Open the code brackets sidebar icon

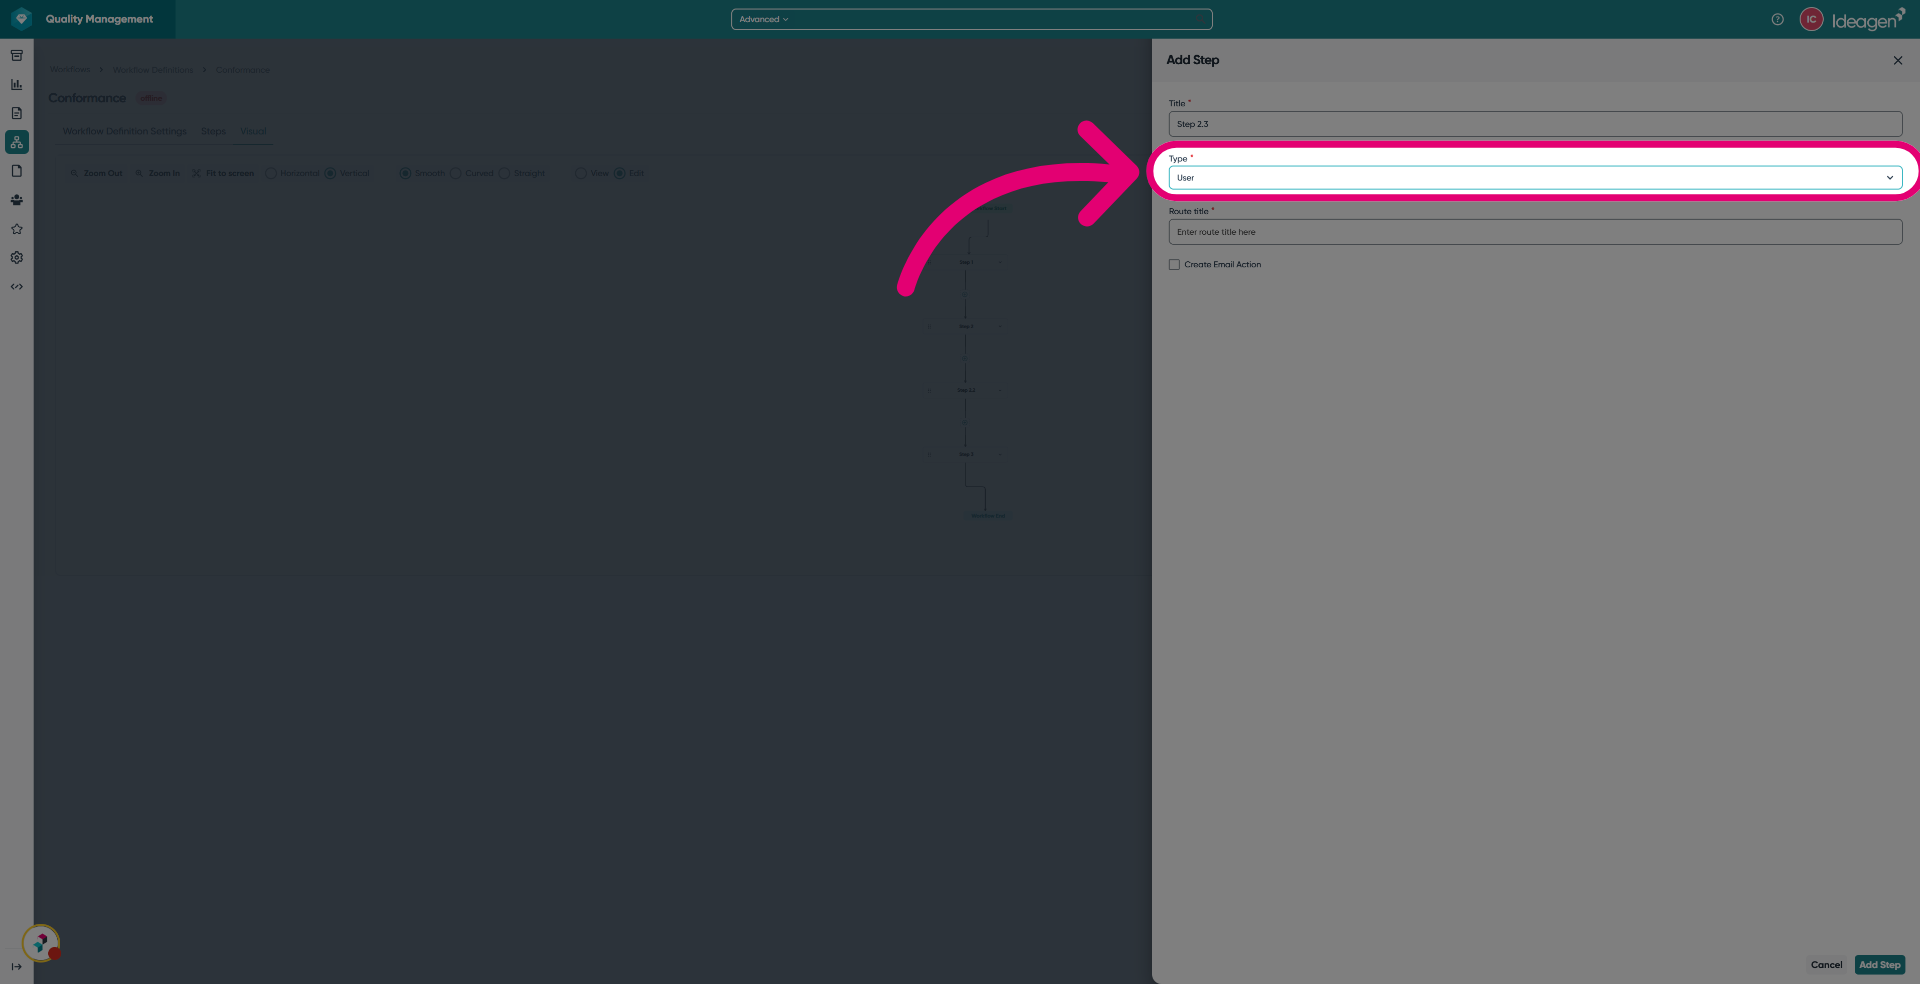17,287
